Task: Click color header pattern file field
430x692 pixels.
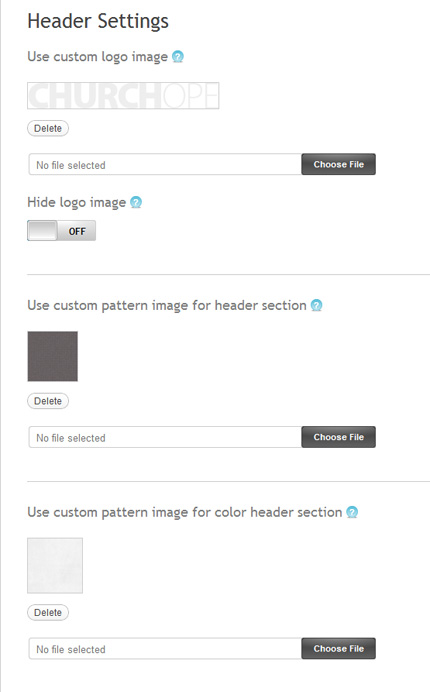Action: pyautogui.click(x=165, y=649)
